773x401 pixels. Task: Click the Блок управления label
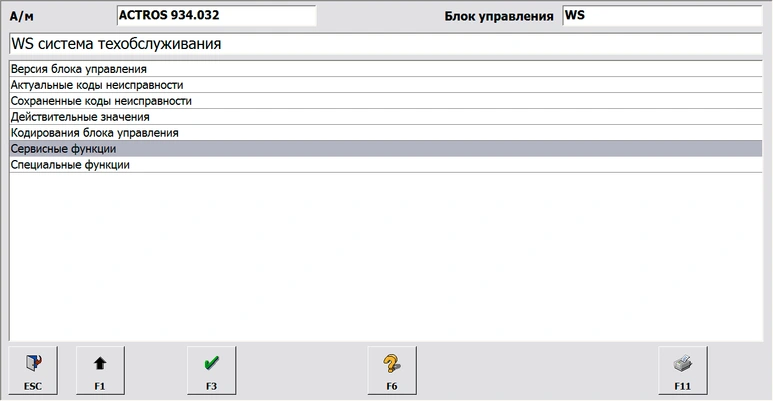[498, 17]
